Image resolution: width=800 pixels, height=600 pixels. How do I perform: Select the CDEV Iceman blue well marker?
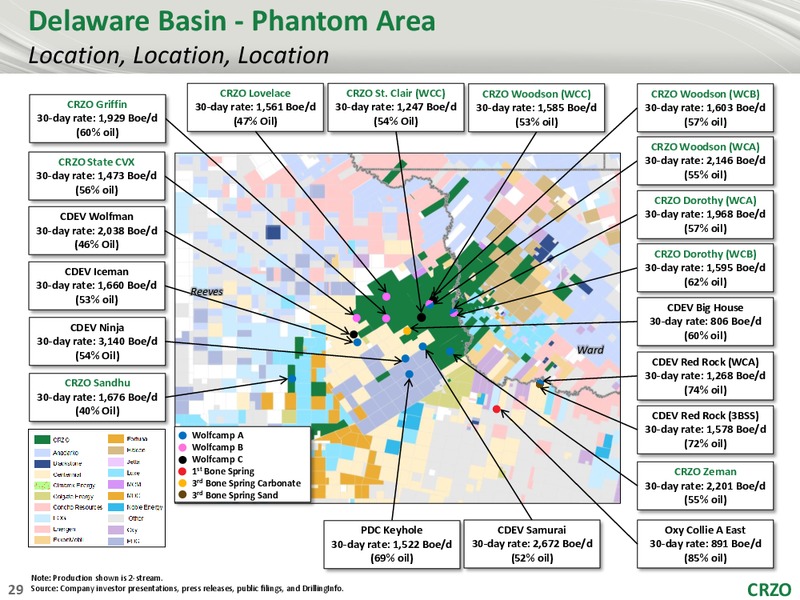[357, 342]
